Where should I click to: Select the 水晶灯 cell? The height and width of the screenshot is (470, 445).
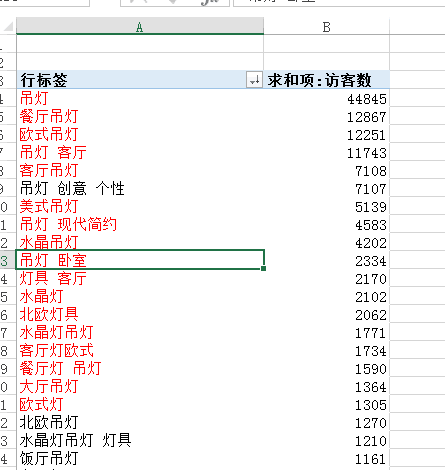click(x=140, y=296)
